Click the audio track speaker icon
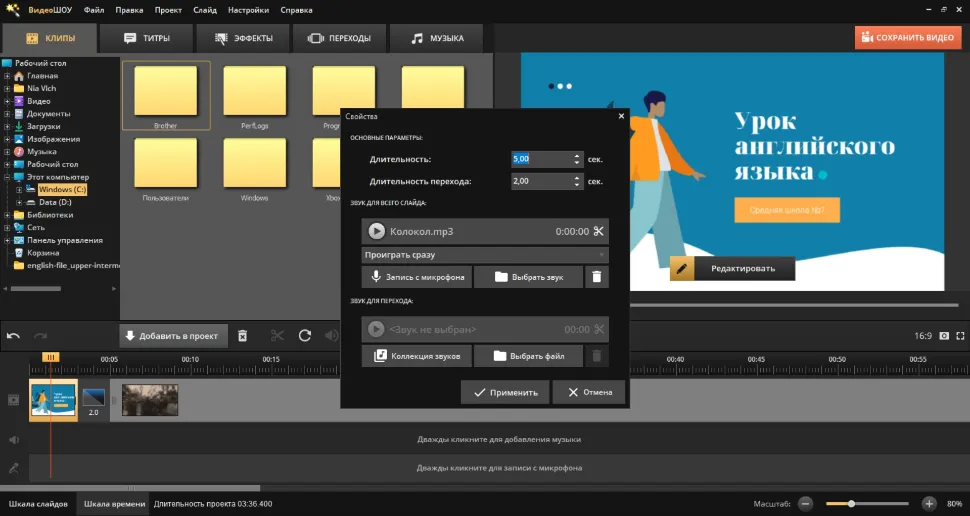Viewport: 970px width, 516px height. [14, 440]
